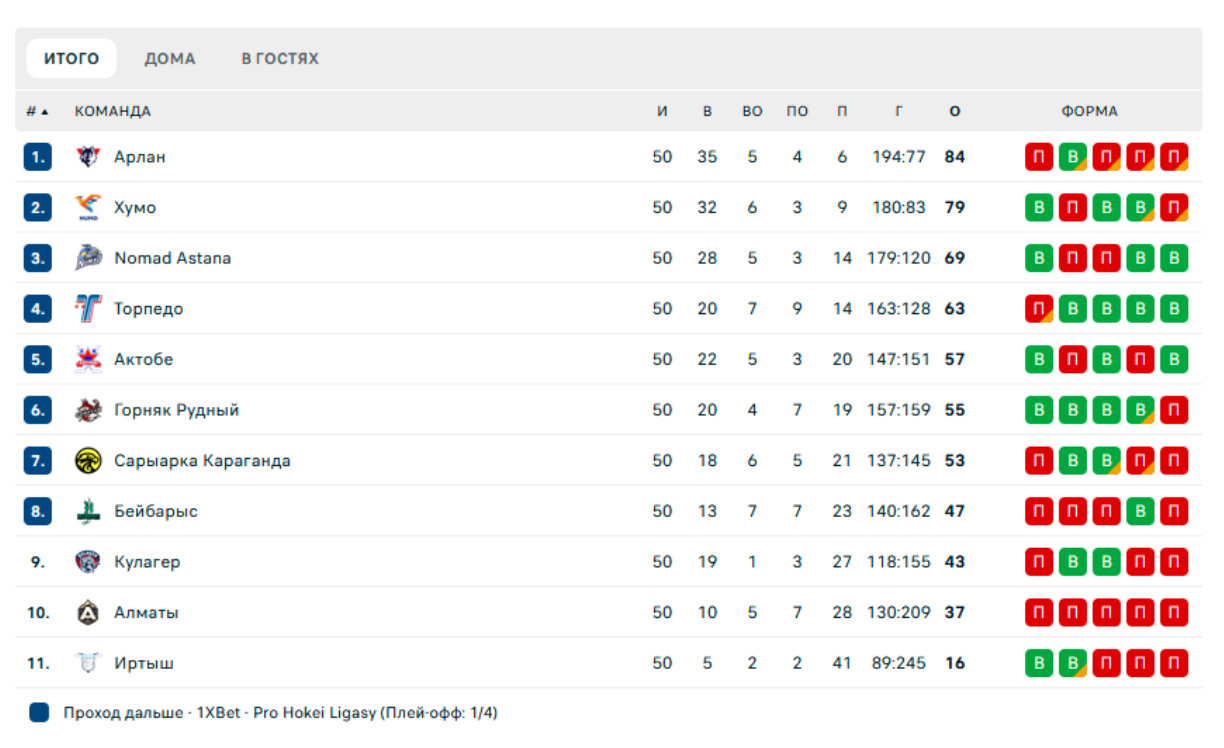Screen dimensions: 1224x748
Task: Click Иртыш's first green form badge
Action: pos(1039,663)
